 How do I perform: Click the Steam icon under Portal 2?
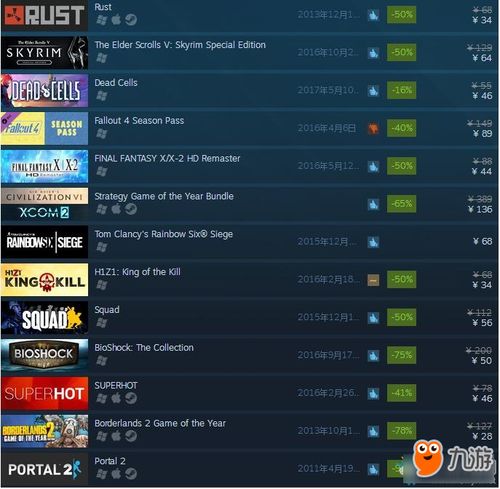[131, 473]
